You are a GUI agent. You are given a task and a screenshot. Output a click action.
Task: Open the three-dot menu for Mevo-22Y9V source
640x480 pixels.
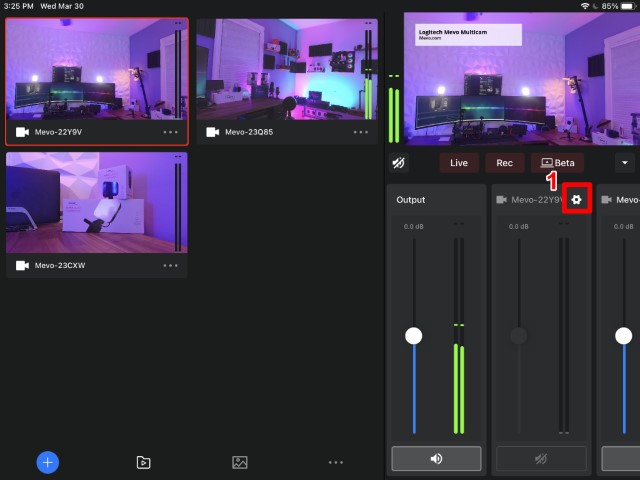tap(170, 132)
